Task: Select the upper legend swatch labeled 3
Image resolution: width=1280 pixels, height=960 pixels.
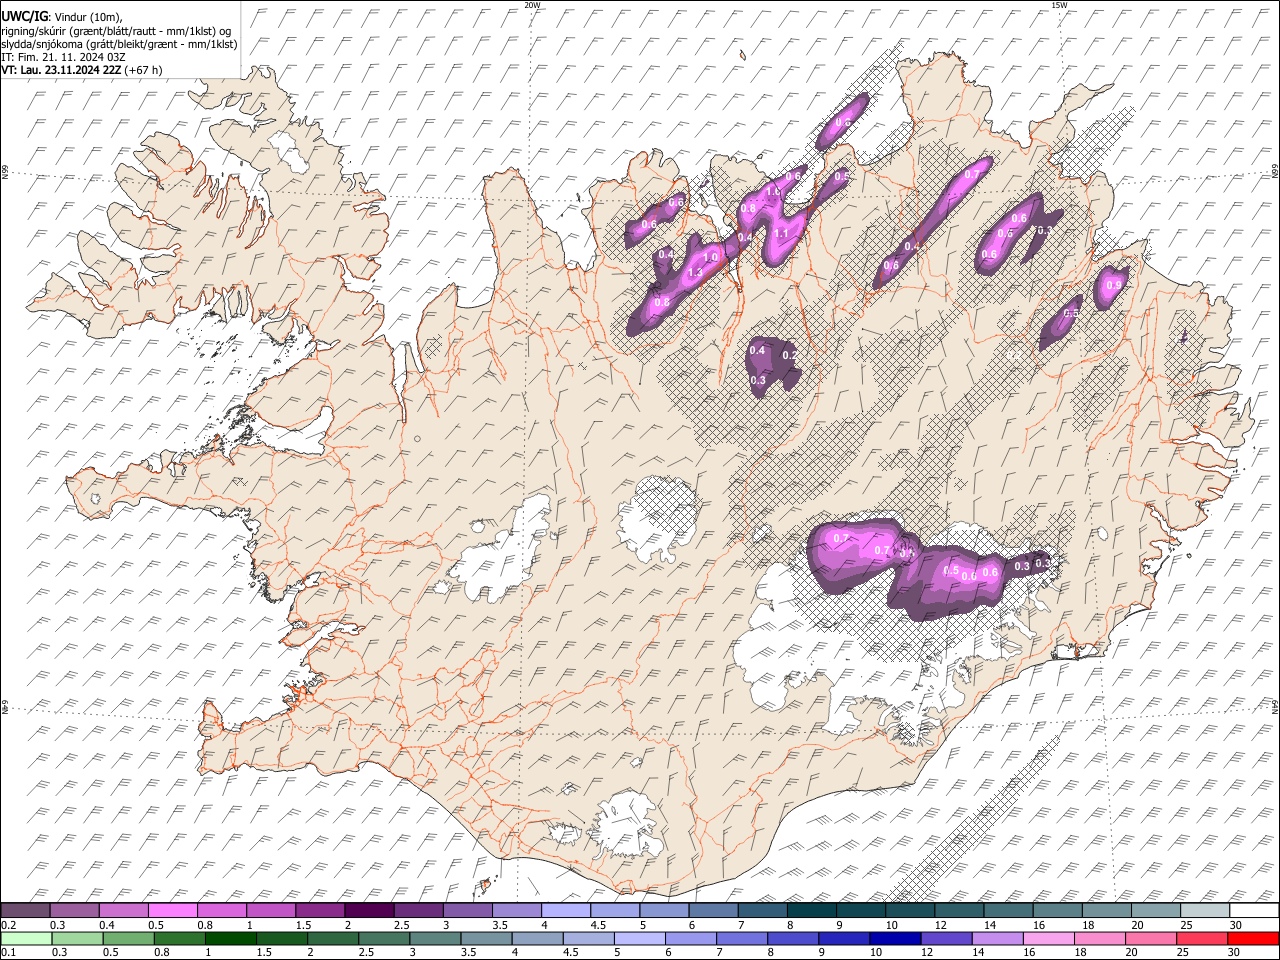Action: [x=466, y=910]
